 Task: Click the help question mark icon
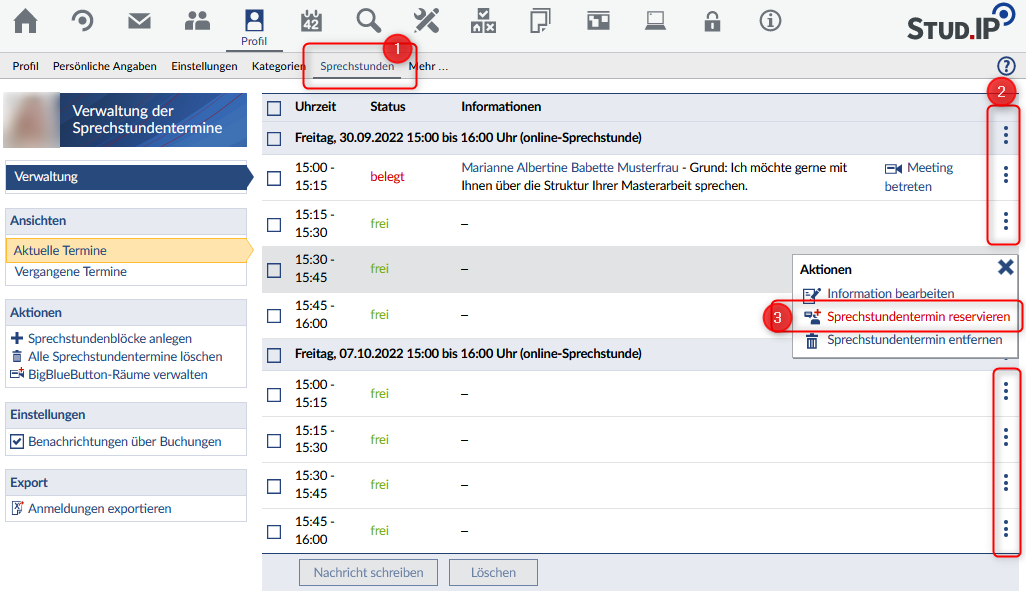[1006, 66]
